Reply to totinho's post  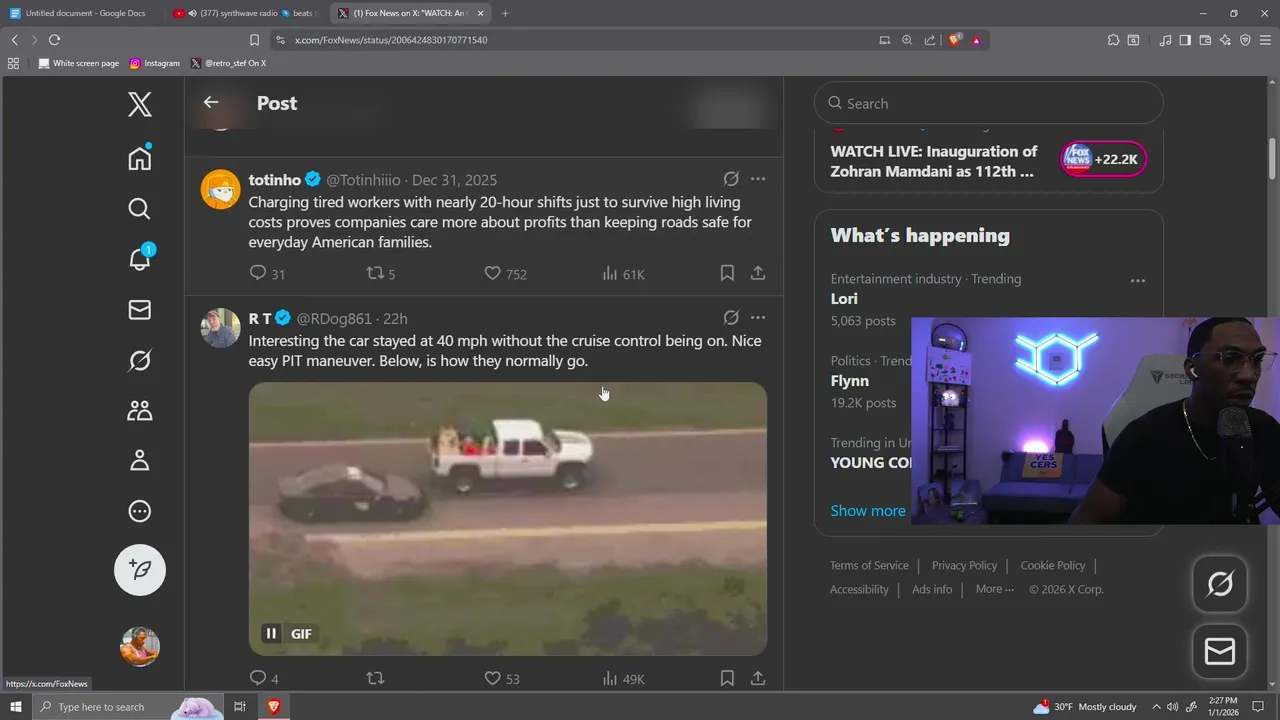258,273
